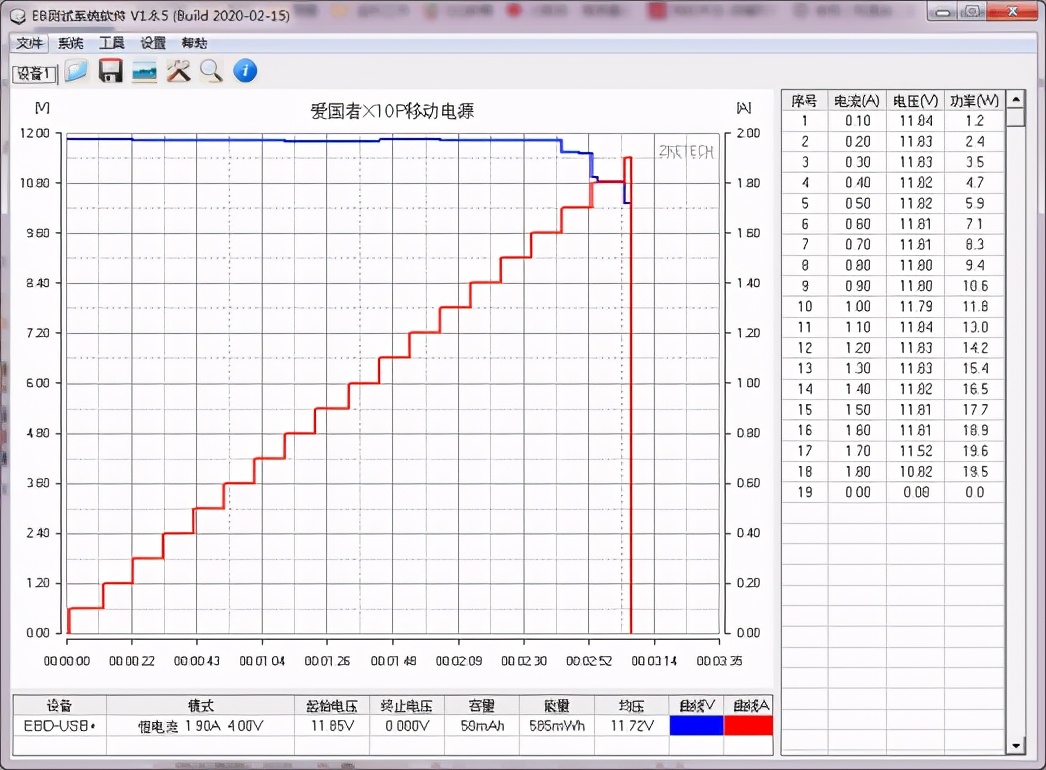Image resolution: width=1046 pixels, height=770 pixels.
Task: Click the 功率(W) column header
Action: [x=974, y=101]
